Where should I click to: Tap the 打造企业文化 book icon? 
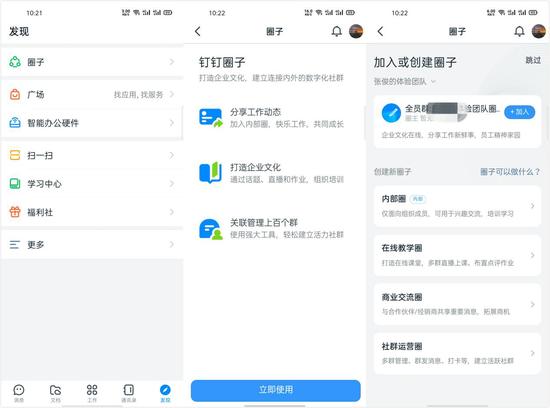coord(211,172)
